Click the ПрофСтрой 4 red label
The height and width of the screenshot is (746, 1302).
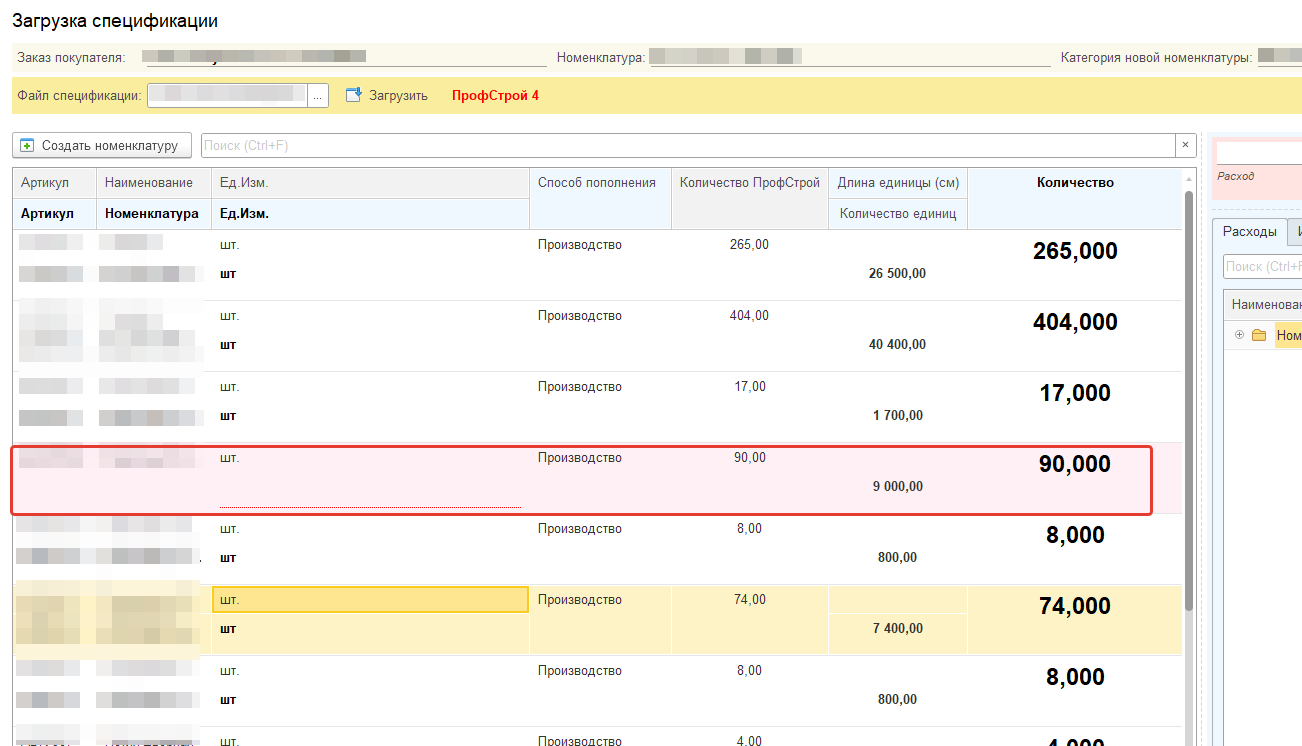[495, 96]
